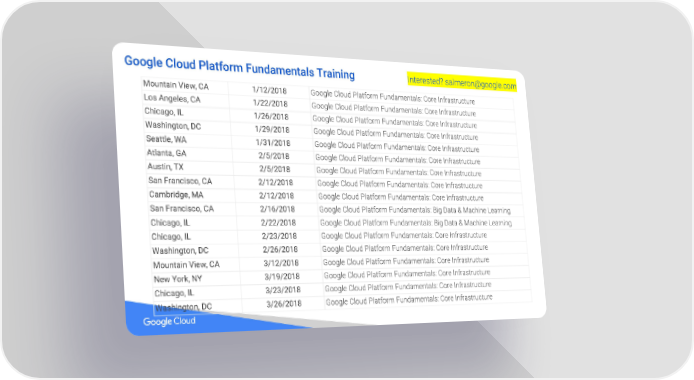
Task: Click the Google Cloud logo in blue footer
Action: (169, 321)
